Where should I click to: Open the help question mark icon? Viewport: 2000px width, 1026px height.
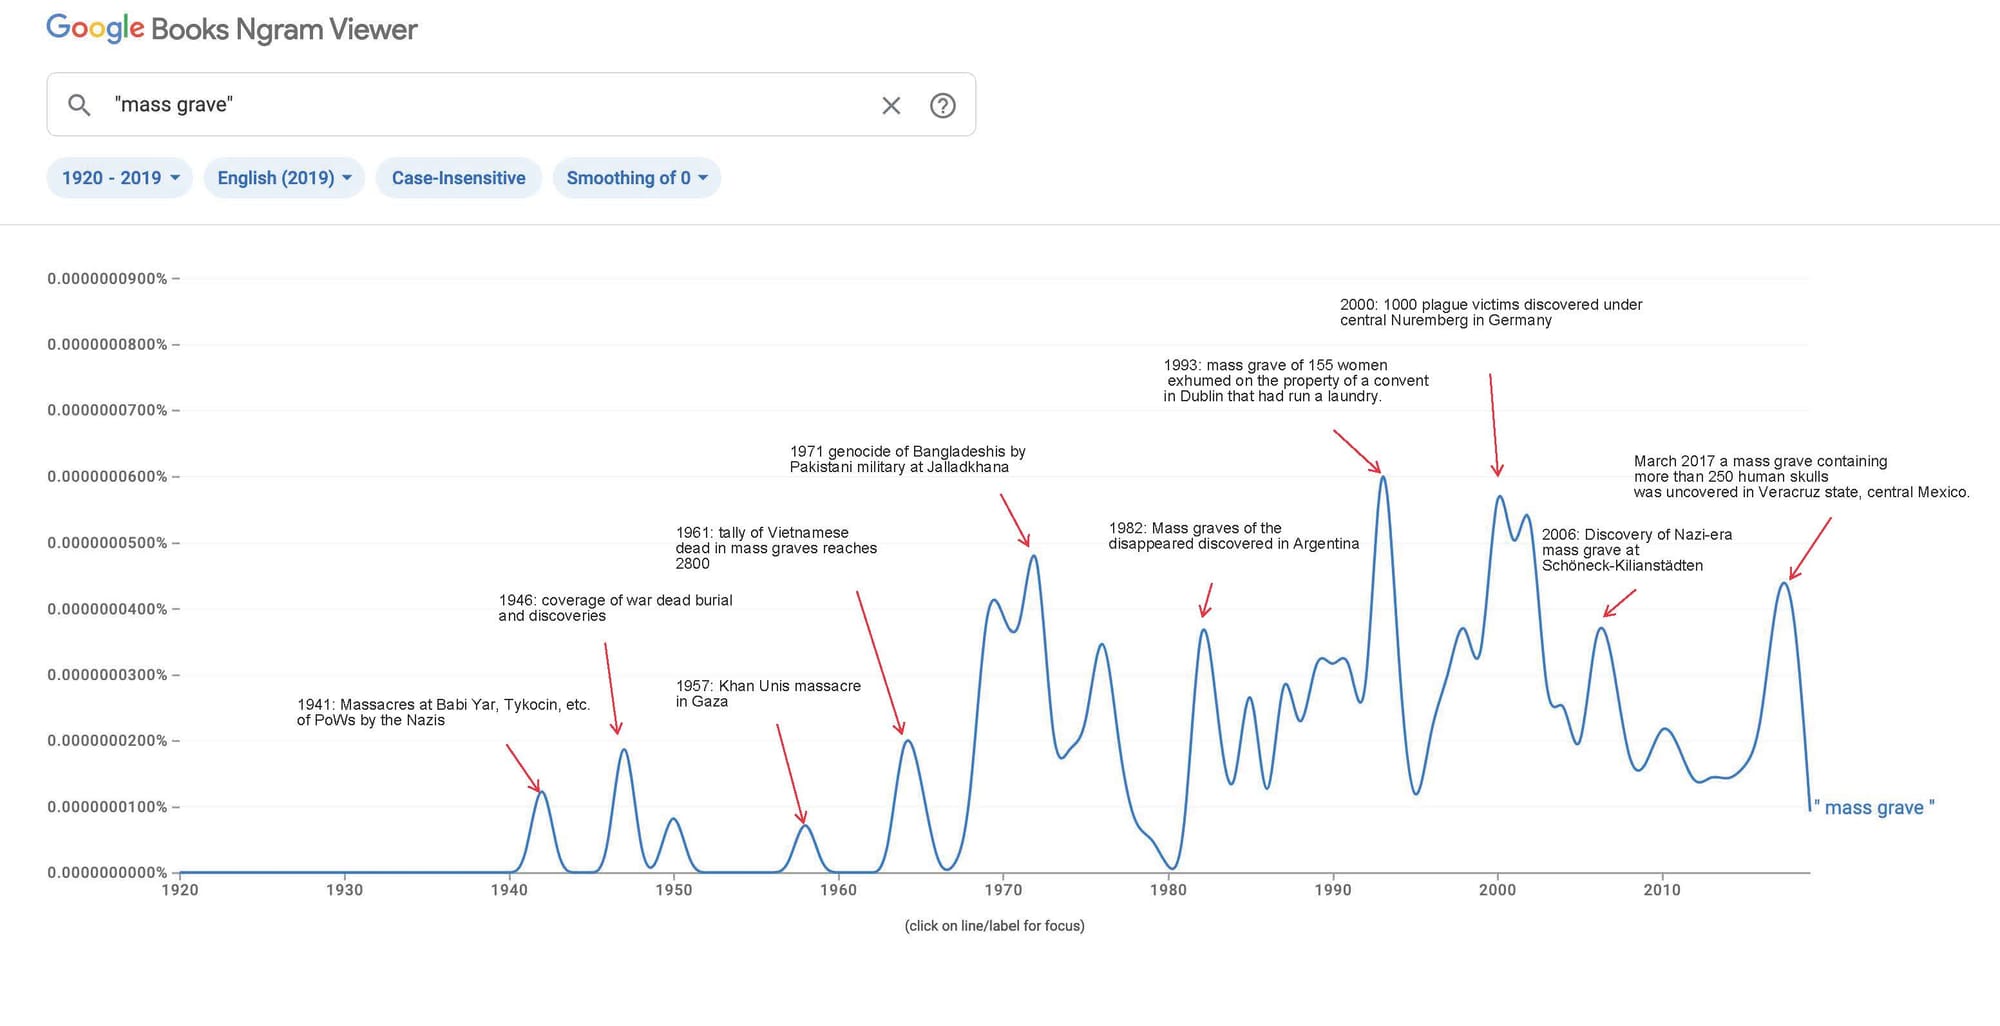pyautogui.click(x=942, y=105)
